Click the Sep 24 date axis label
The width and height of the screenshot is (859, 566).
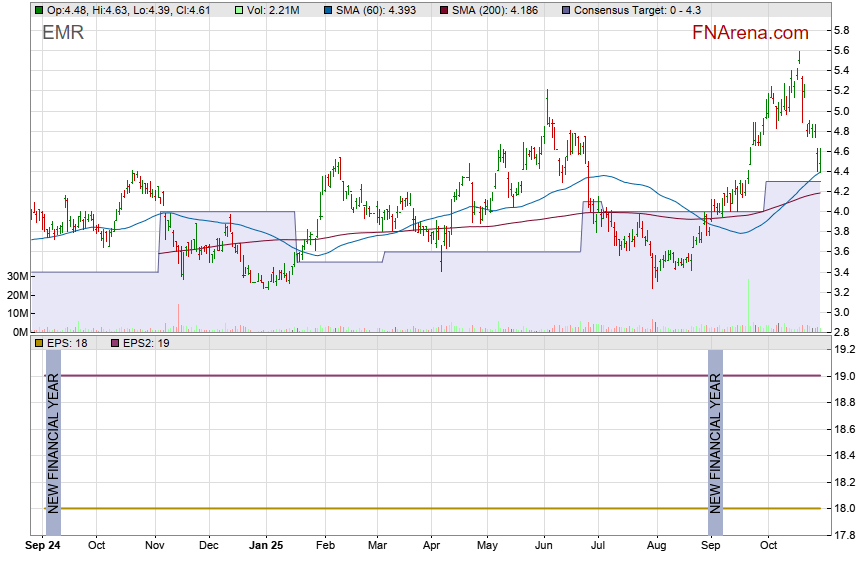(44, 546)
